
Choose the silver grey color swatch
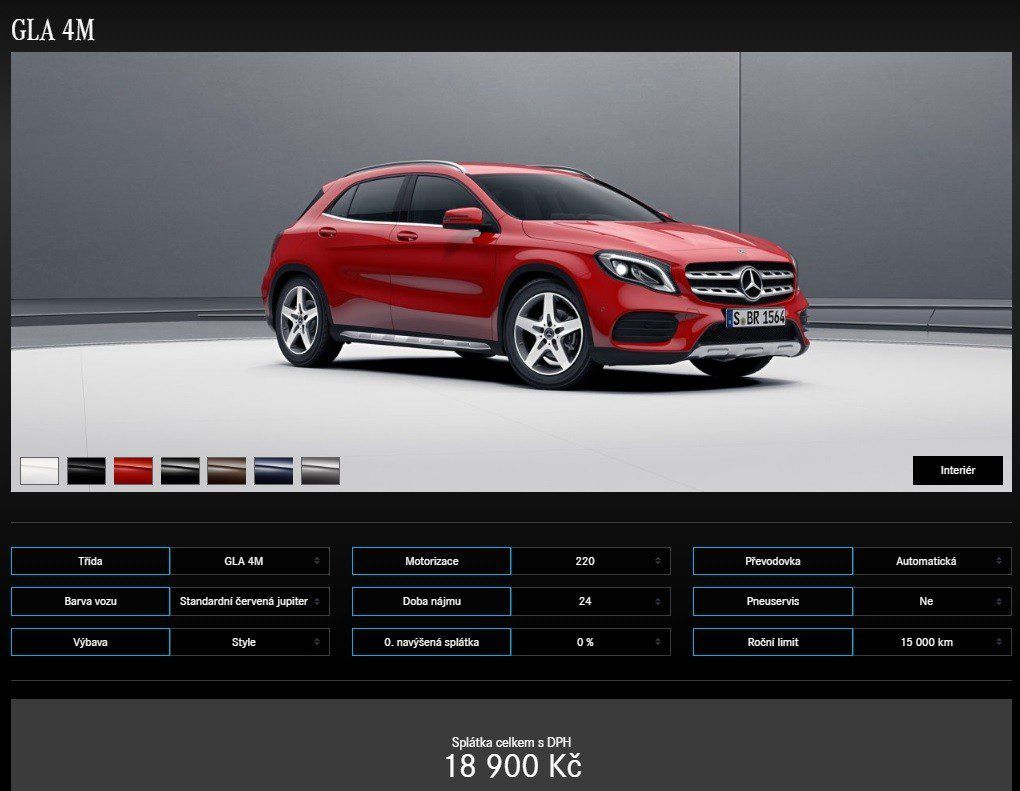coord(320,471)
